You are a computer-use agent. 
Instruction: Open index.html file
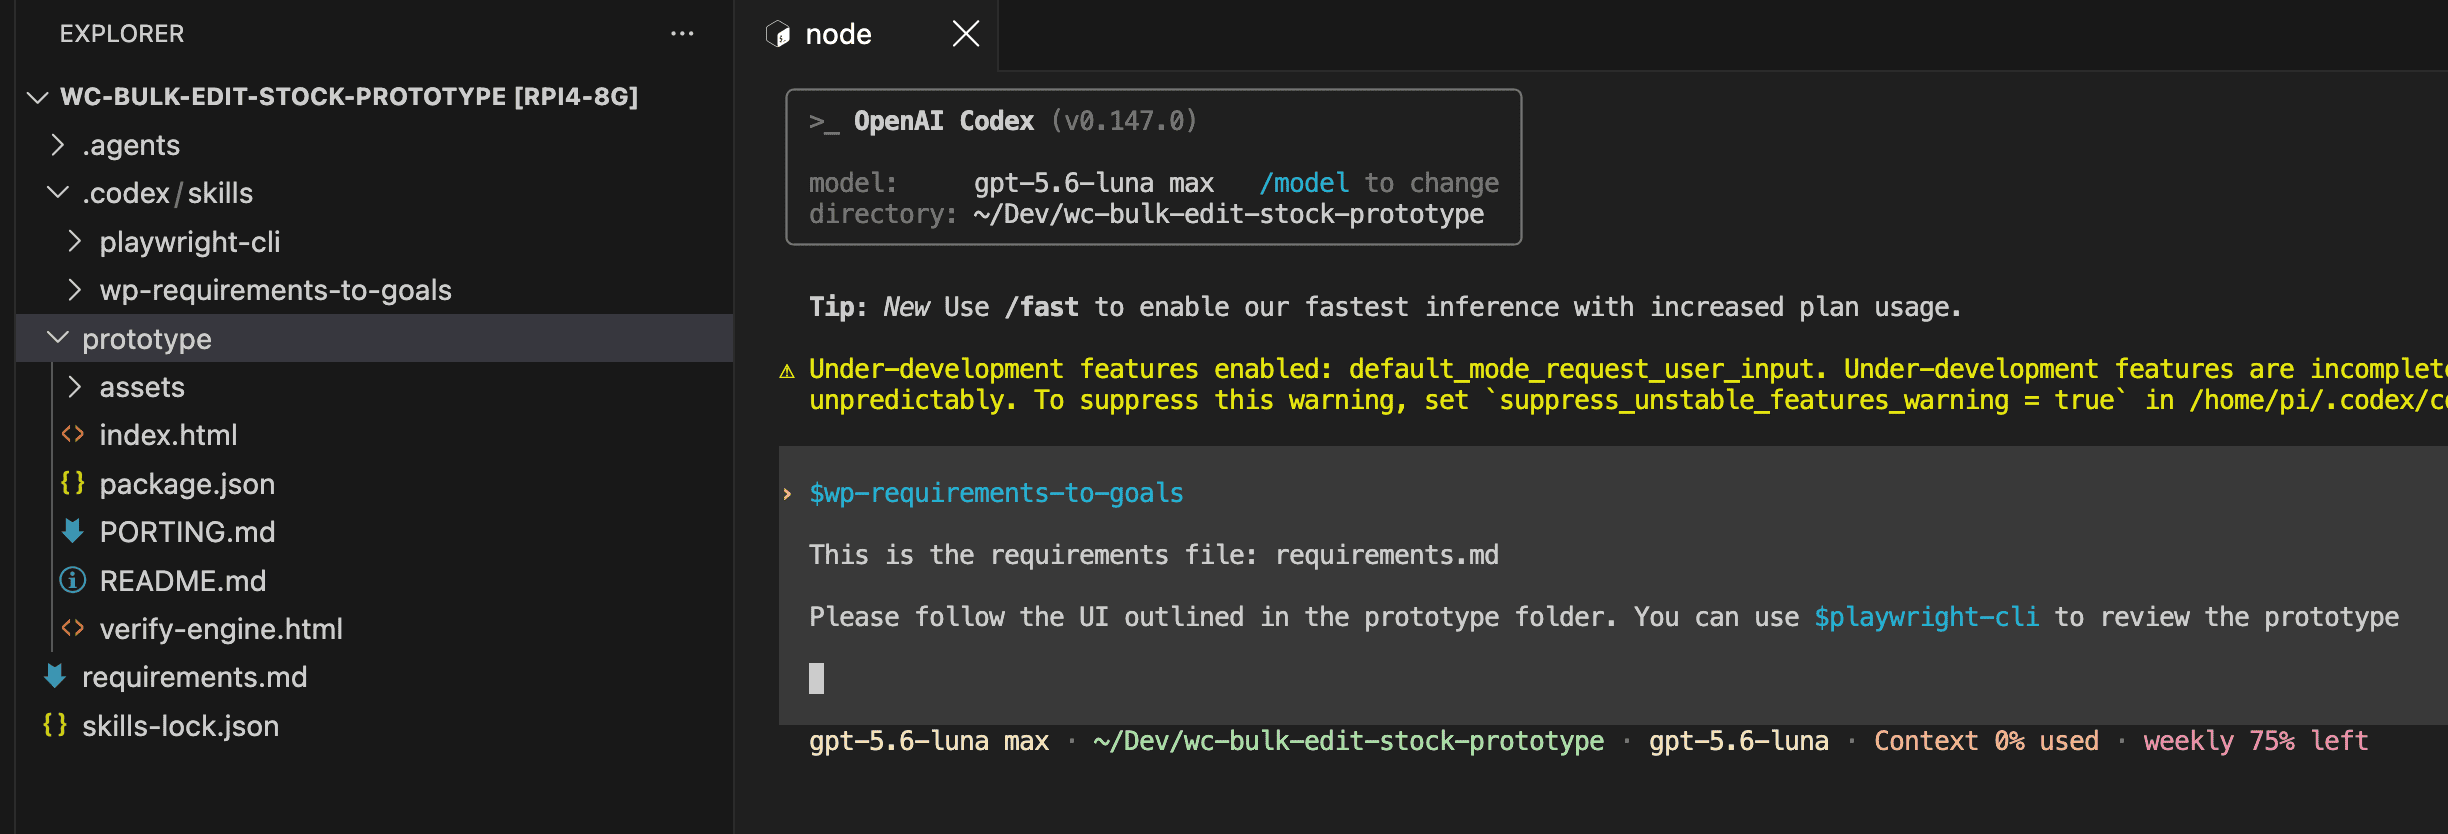click(x=168, y=435)
